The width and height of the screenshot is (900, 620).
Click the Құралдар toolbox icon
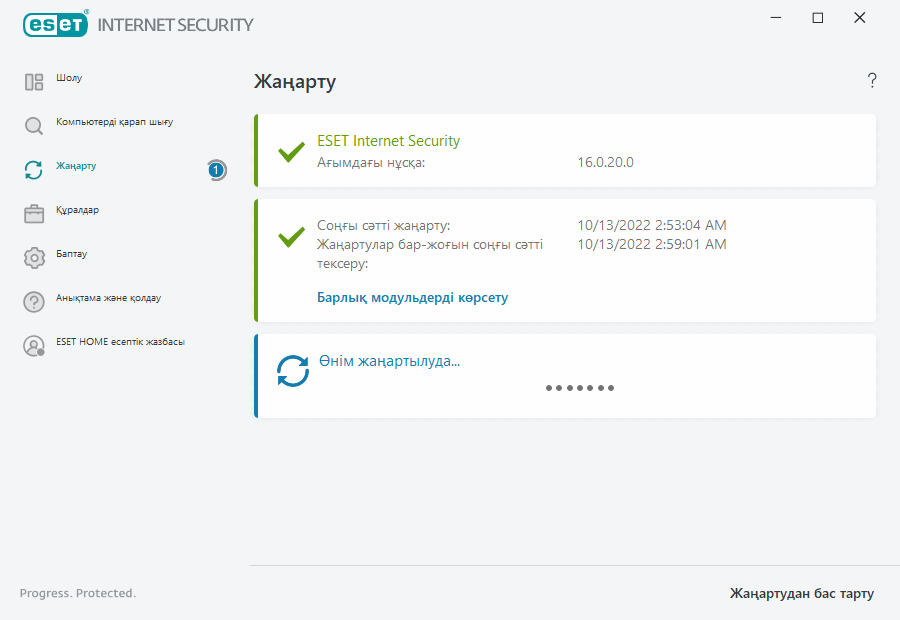tap(34, 214)
